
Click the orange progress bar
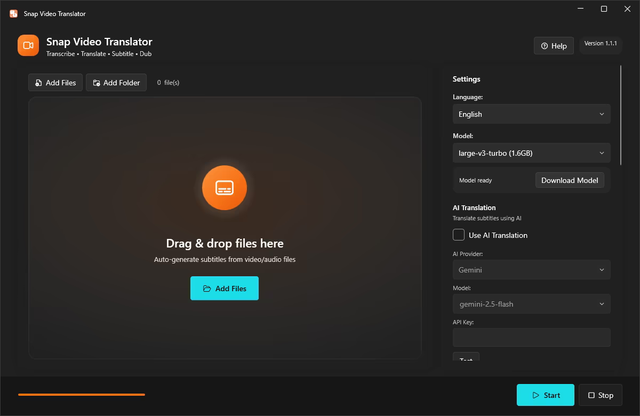(82, 394)
